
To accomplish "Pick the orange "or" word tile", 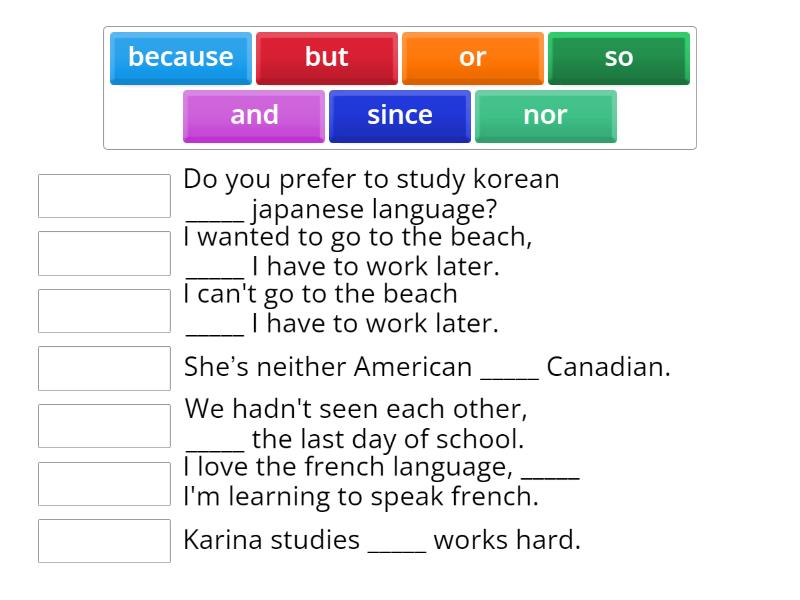I will pos(472,58).
